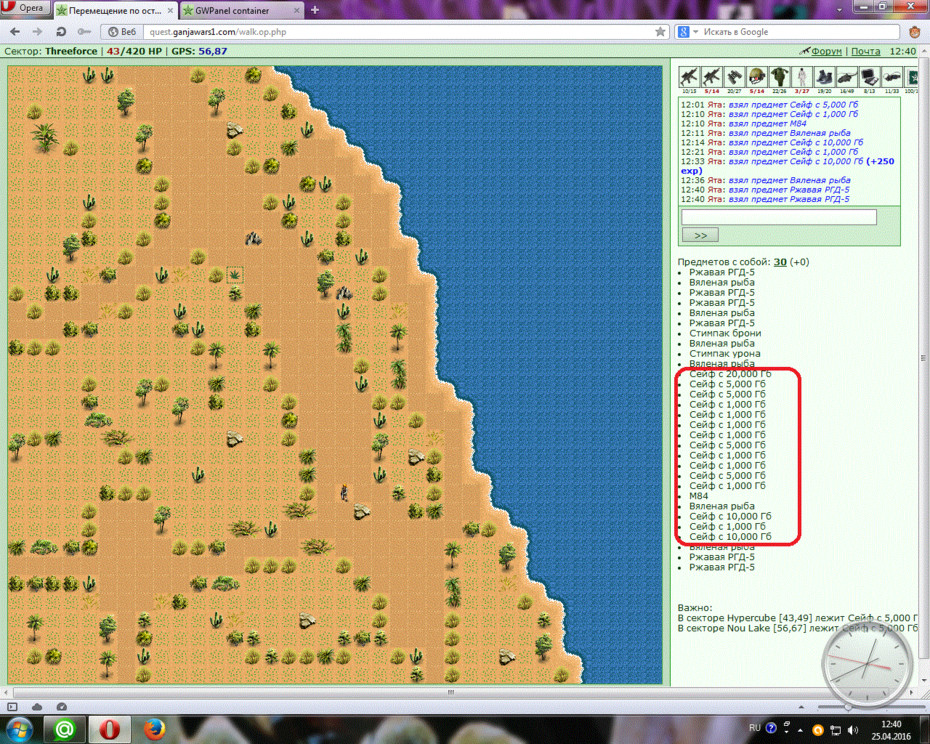Viewport: 930px width, 744px height.
Task: Open the boots equipment icon
Action: 824,77
